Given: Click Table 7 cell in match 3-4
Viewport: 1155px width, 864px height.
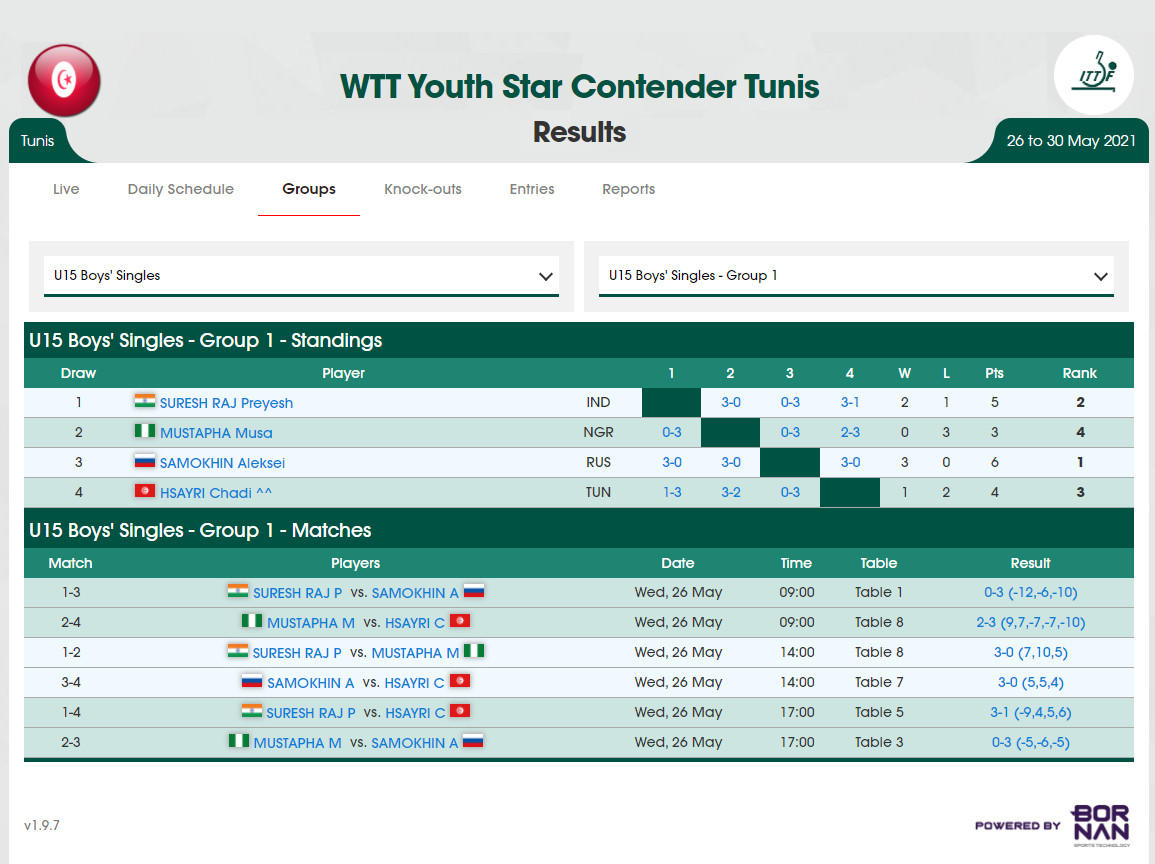Looking at the screenshot, I should tap(879, 682).
